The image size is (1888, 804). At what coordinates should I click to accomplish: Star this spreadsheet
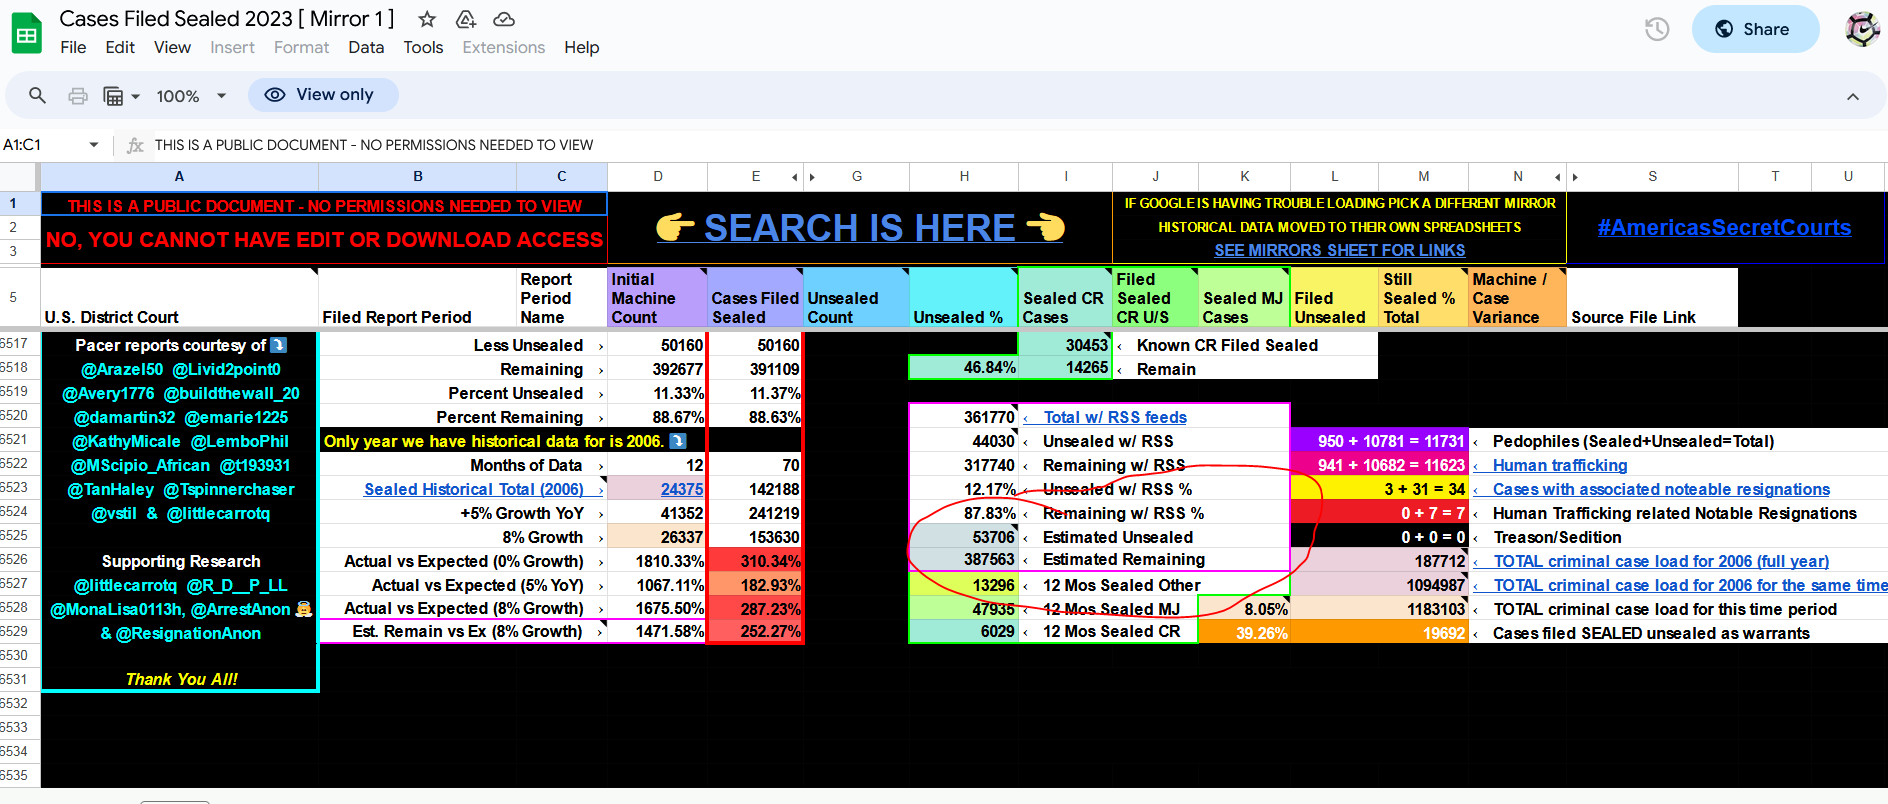click(427, 19)
